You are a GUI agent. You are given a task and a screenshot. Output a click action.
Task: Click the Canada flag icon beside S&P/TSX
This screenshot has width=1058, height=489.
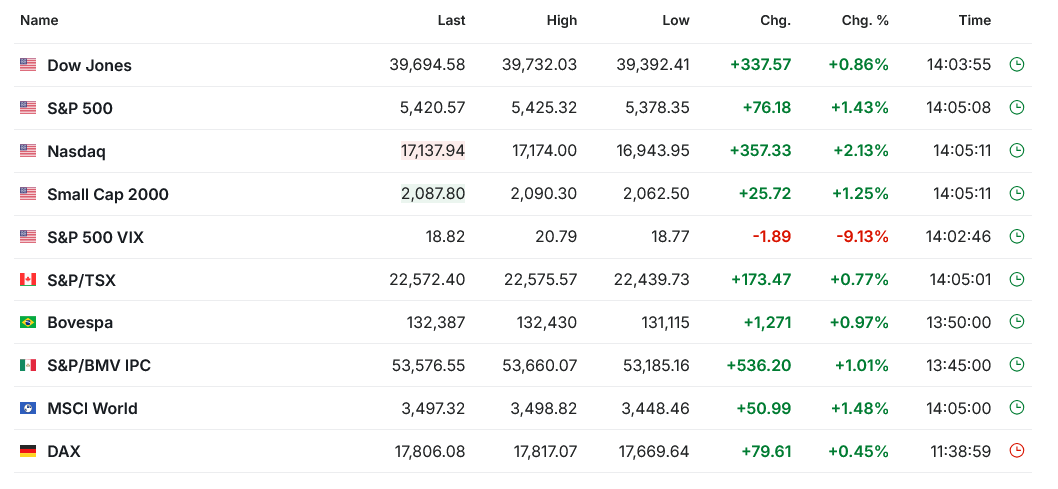click(28, 279)
